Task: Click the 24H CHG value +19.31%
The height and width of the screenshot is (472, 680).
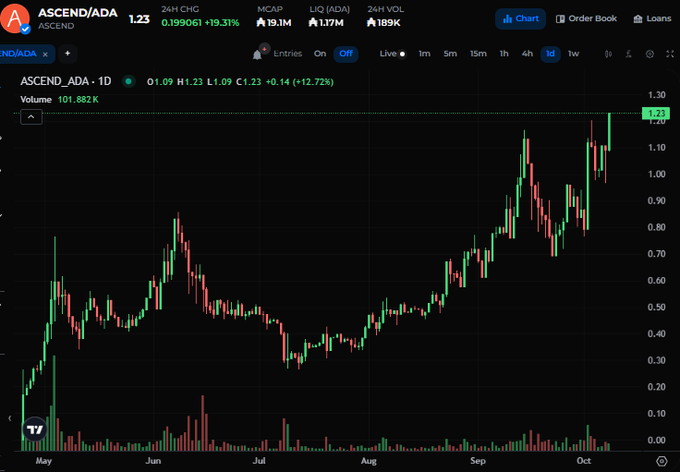Action: point(222,23)
